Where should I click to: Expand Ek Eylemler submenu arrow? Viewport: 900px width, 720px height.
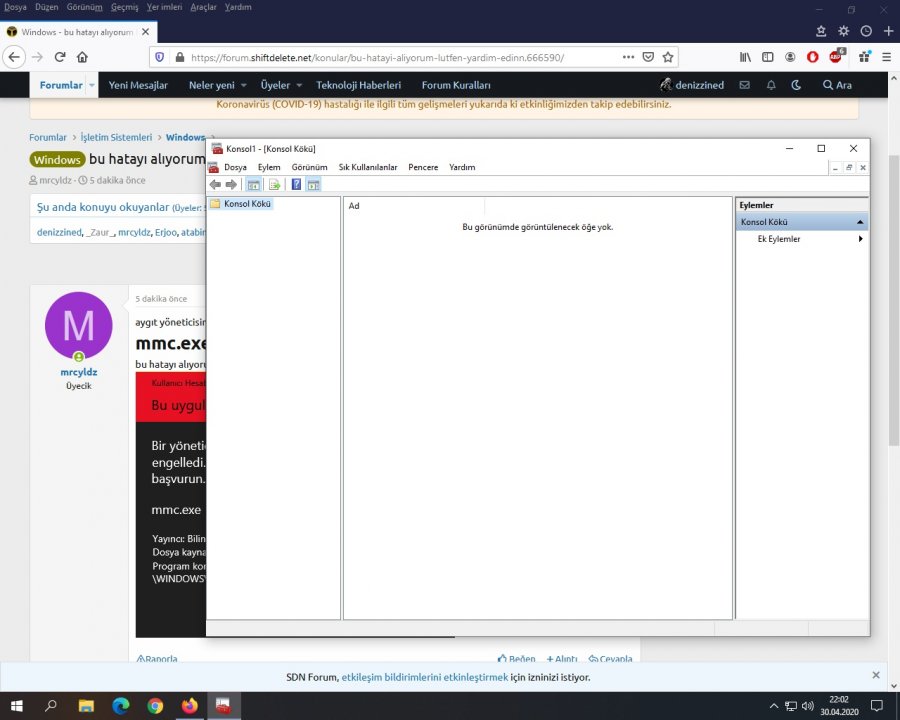coord(860,239)
